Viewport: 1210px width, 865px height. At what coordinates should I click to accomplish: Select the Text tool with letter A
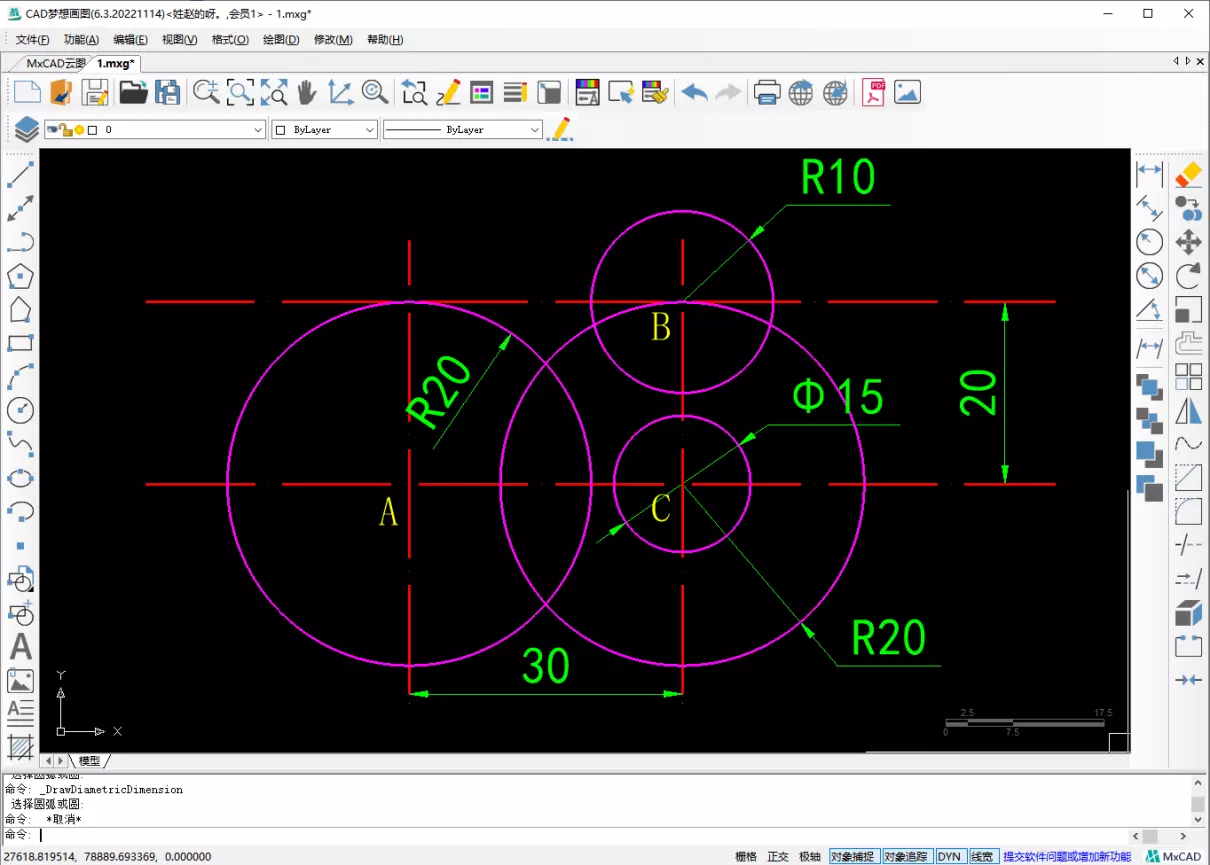tap(21, 646)
